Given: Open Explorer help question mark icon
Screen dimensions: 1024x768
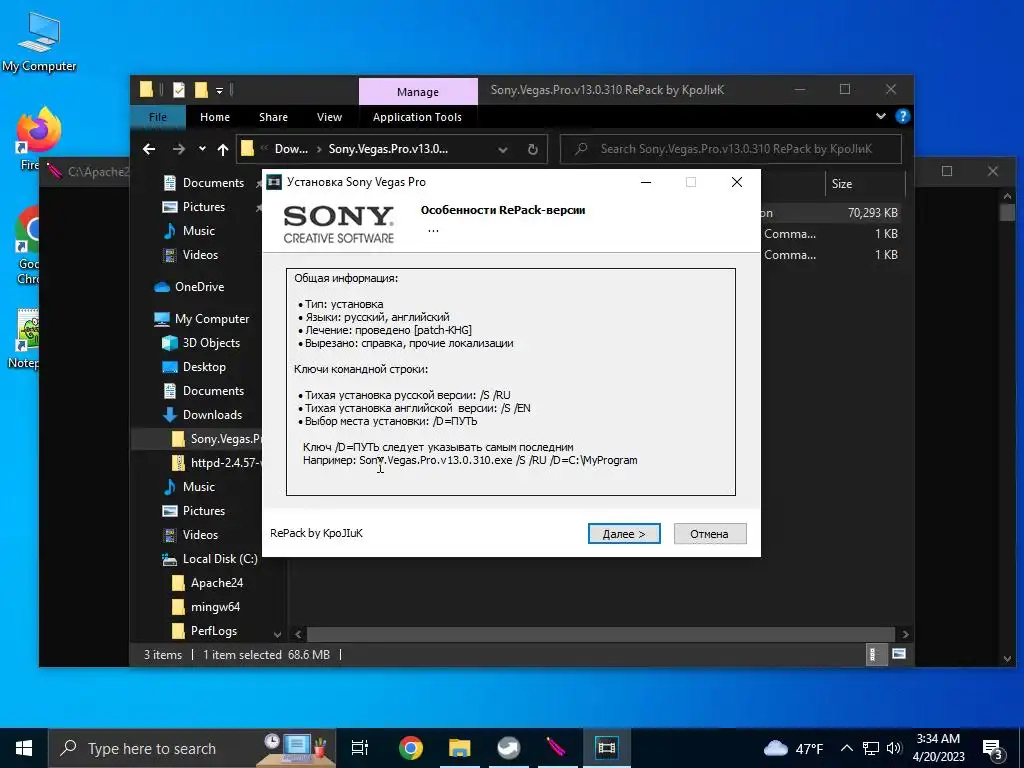Looking at the screenshot, I should (x=903, y=116).
